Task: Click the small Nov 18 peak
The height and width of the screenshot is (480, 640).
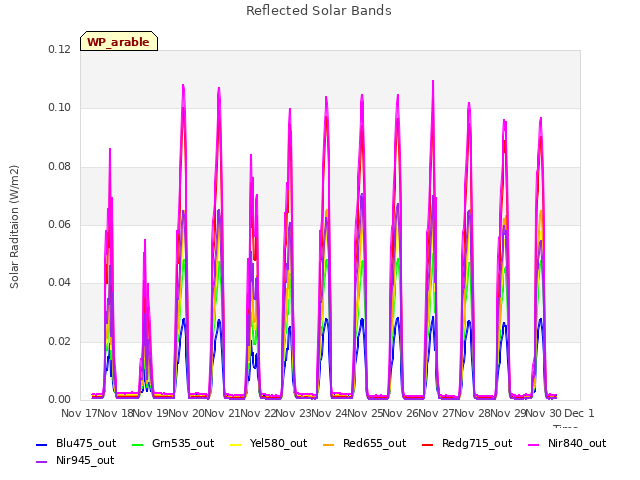Action: pyautogui.click(x=144, y=241)
